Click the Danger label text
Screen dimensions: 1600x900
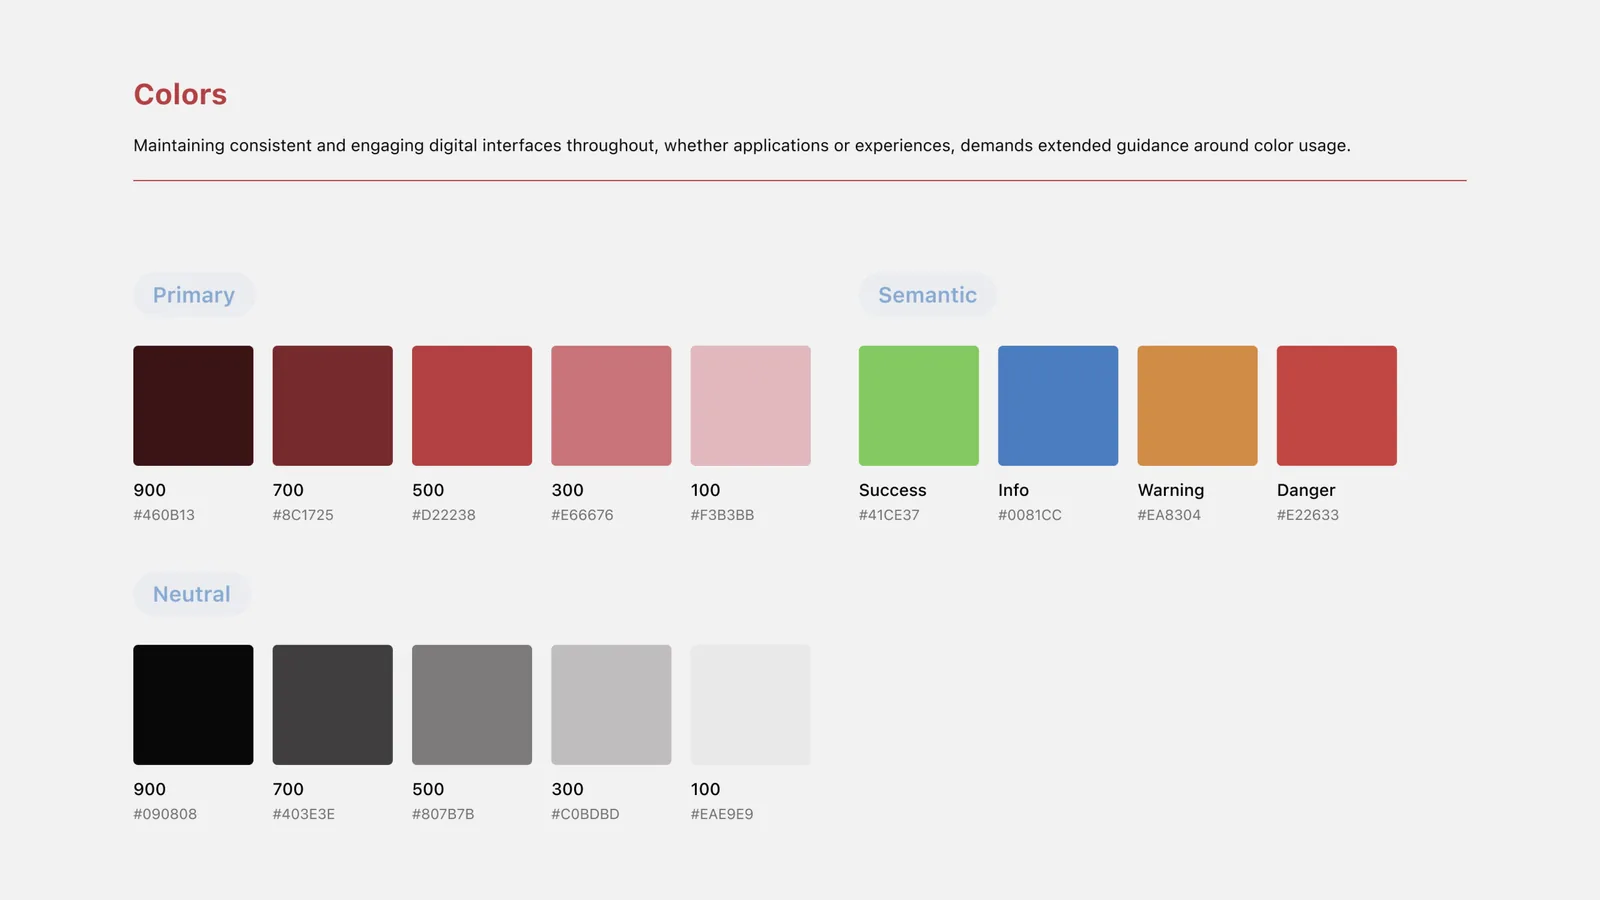(x=1306, y=490)
